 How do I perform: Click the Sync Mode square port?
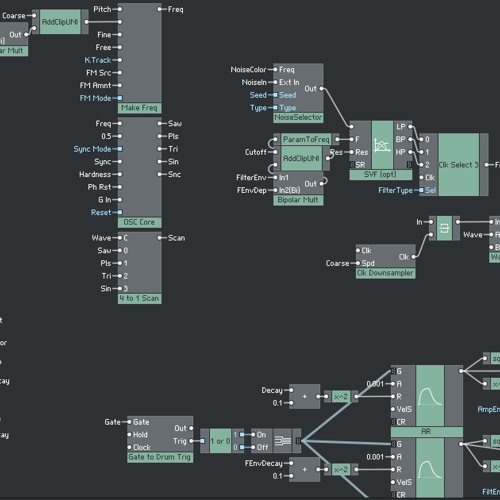[x=120, y=149]
